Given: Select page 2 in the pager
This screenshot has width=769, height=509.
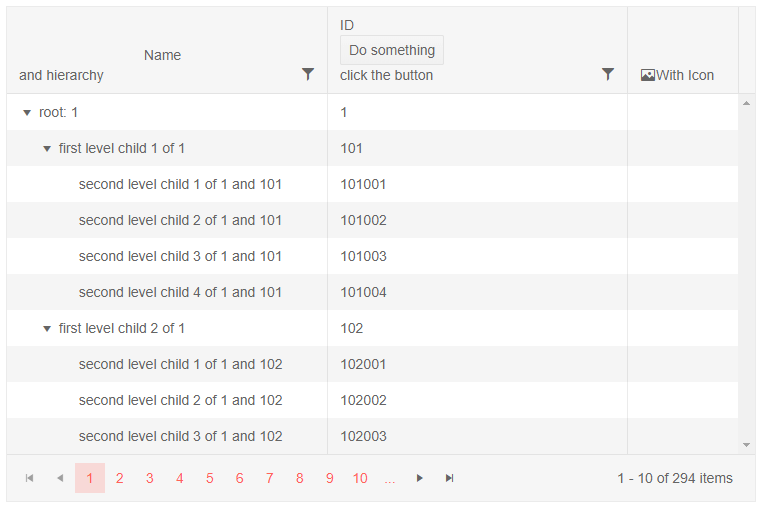Looking at the screenshot, I should [120, 478].
